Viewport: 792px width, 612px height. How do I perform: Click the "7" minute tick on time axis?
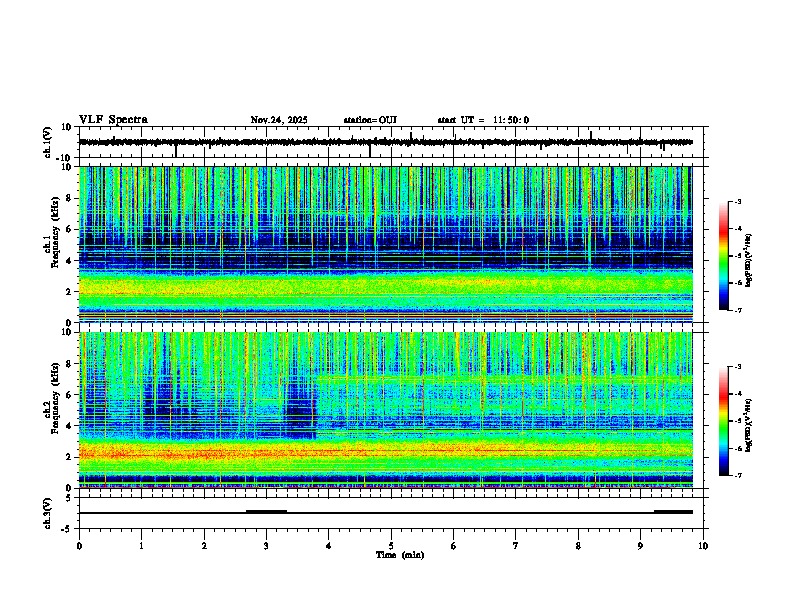516,546
